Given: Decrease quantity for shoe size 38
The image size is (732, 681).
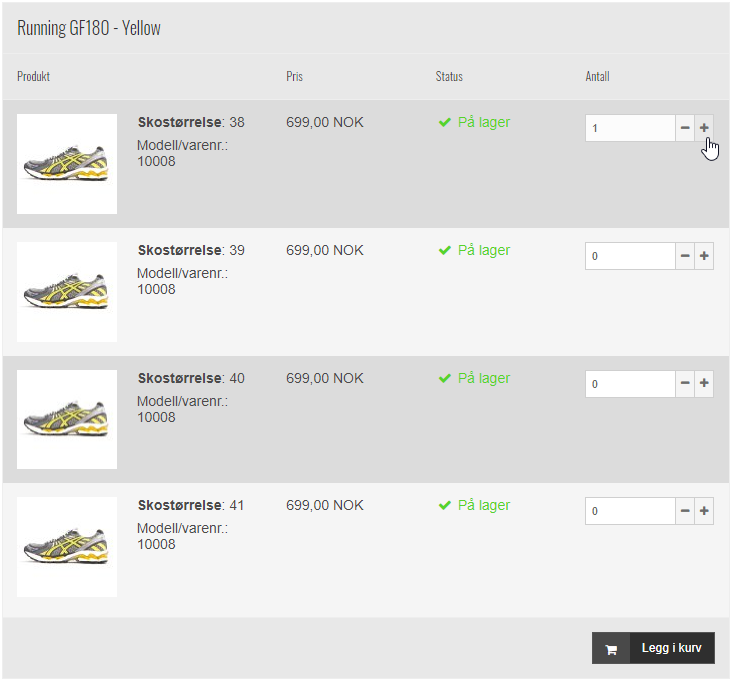Looking at the screenshot, I should (x=685, y=128).
